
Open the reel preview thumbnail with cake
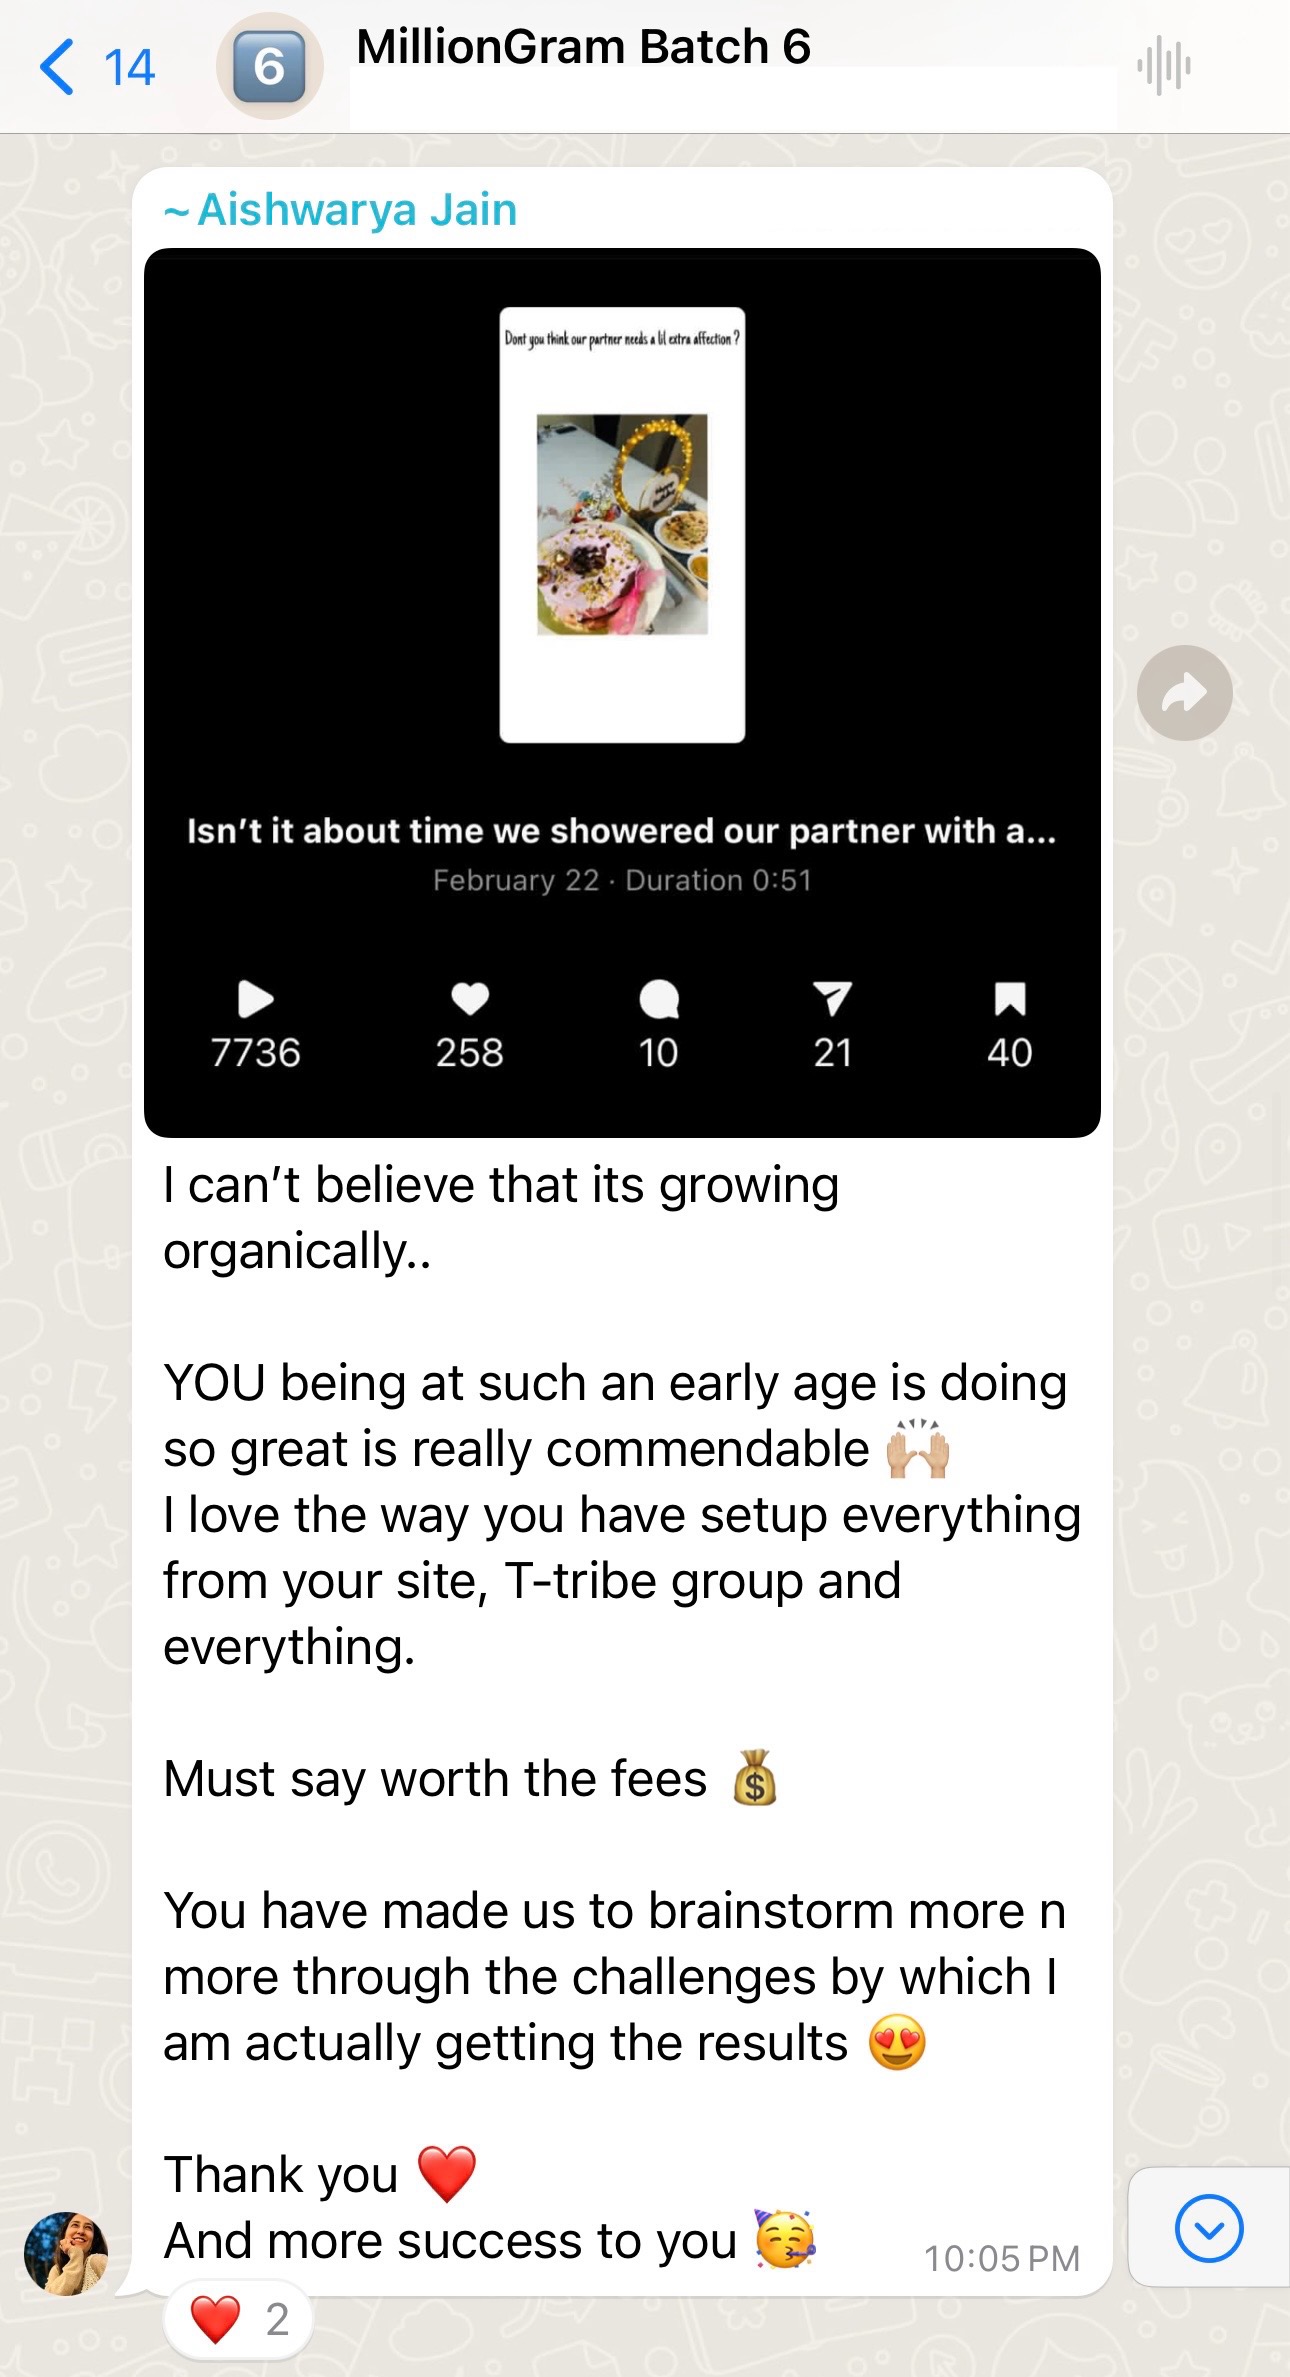click(x=622, y=525)
